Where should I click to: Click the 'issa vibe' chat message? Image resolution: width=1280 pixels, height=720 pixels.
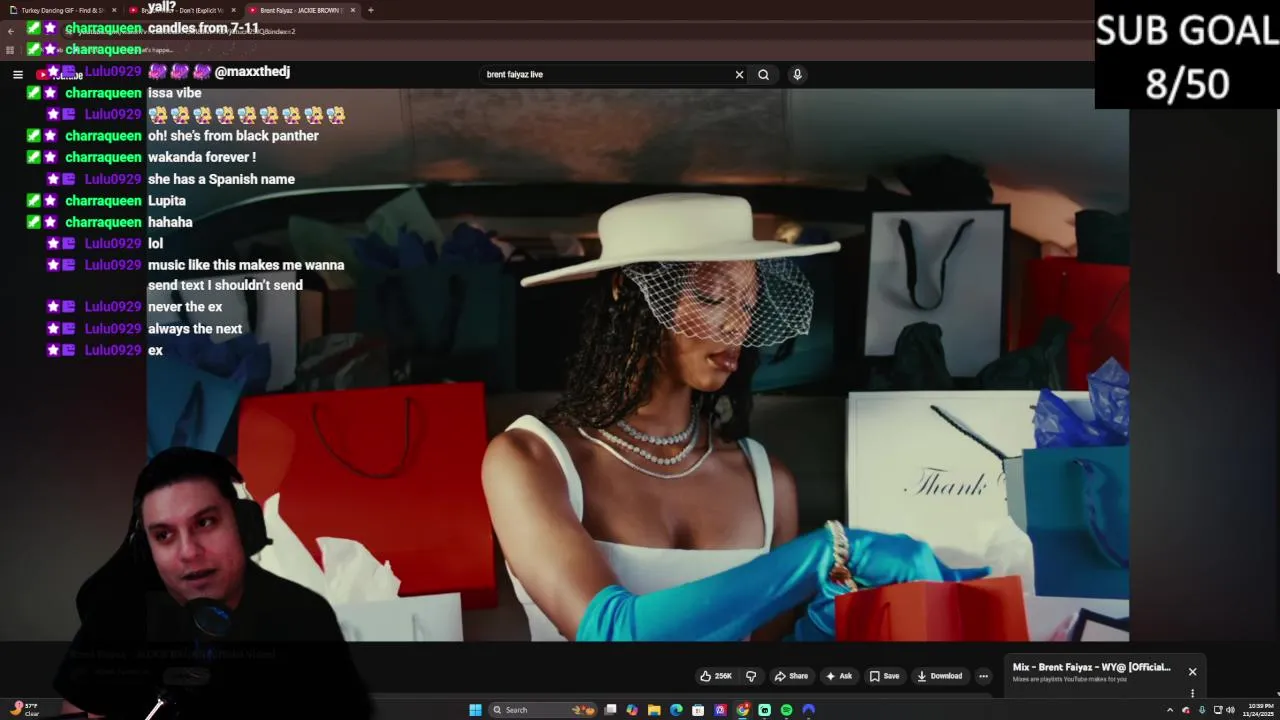175,93
